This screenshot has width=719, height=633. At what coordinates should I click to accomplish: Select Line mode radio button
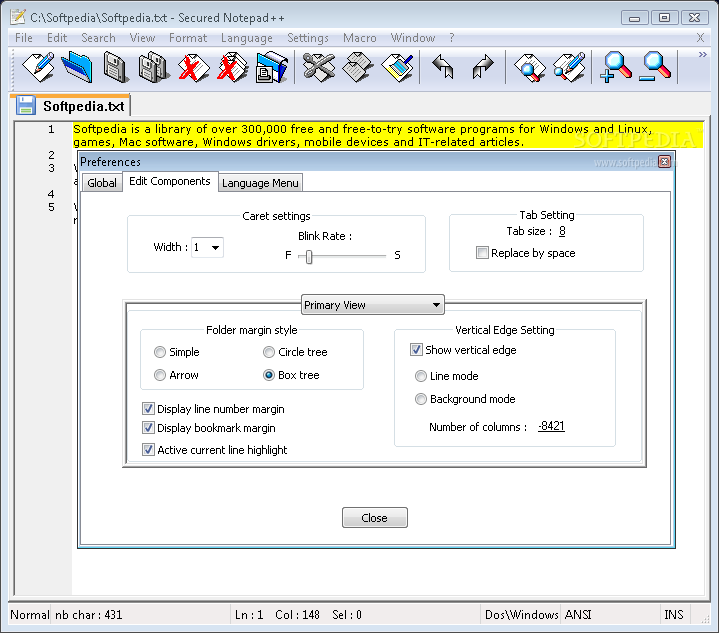coord(420,376)
